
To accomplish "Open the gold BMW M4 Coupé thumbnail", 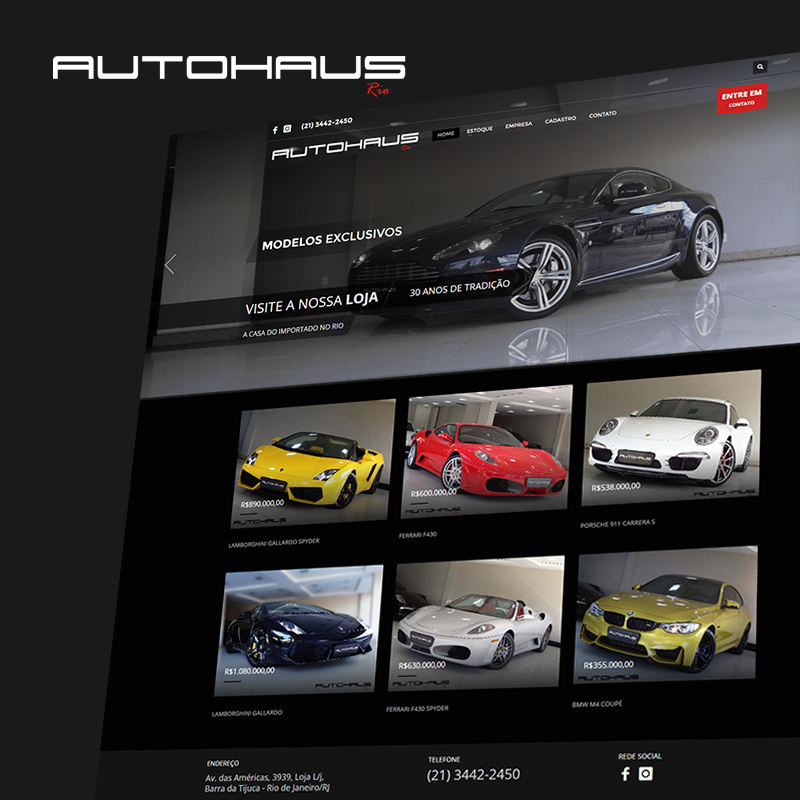I will pyautogui.click(x=665, y=615).
